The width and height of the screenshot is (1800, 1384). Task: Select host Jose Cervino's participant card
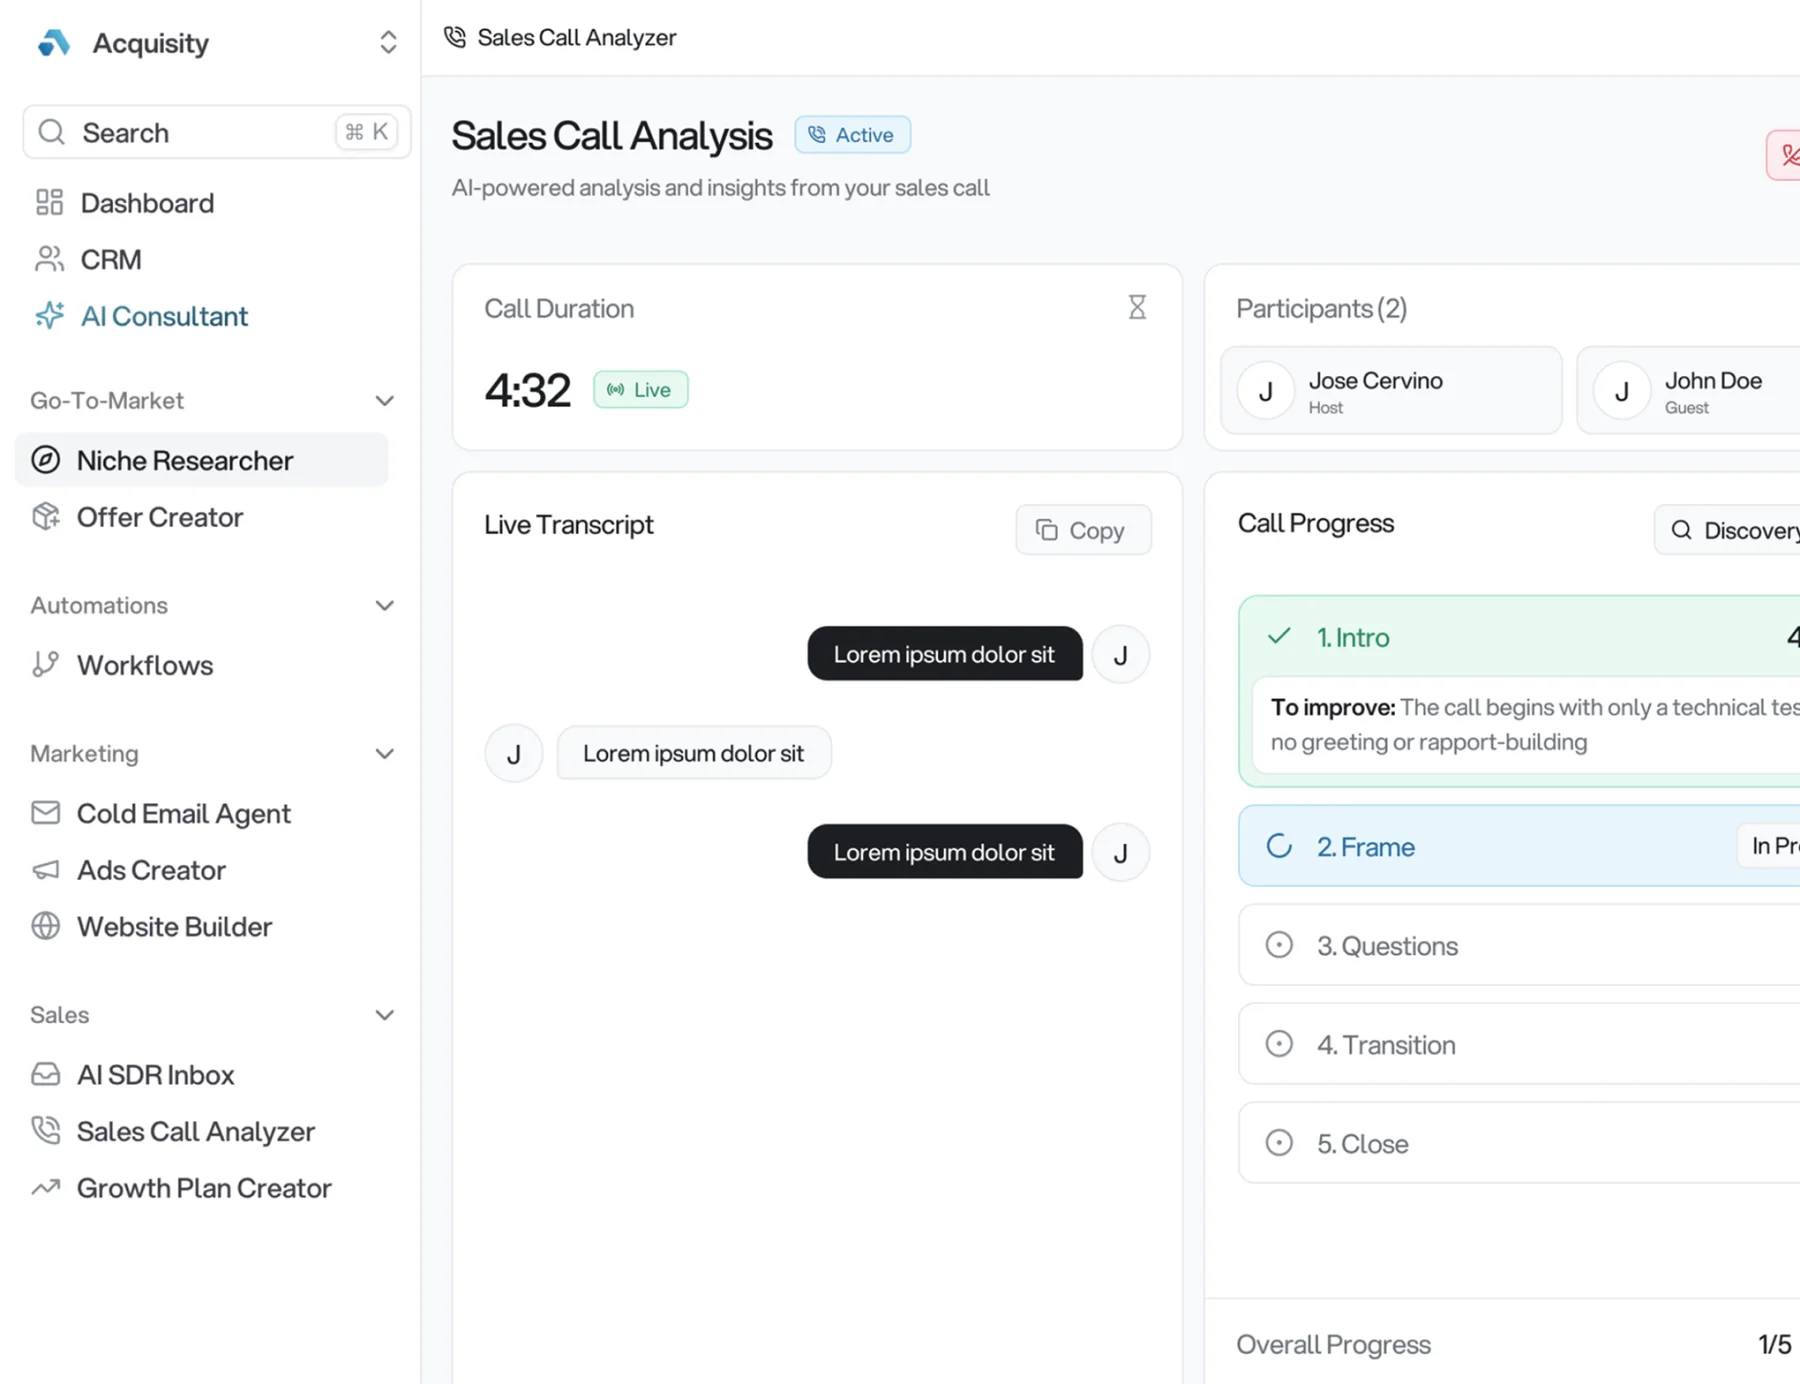pyautogui.click(x=1391, y=390)
